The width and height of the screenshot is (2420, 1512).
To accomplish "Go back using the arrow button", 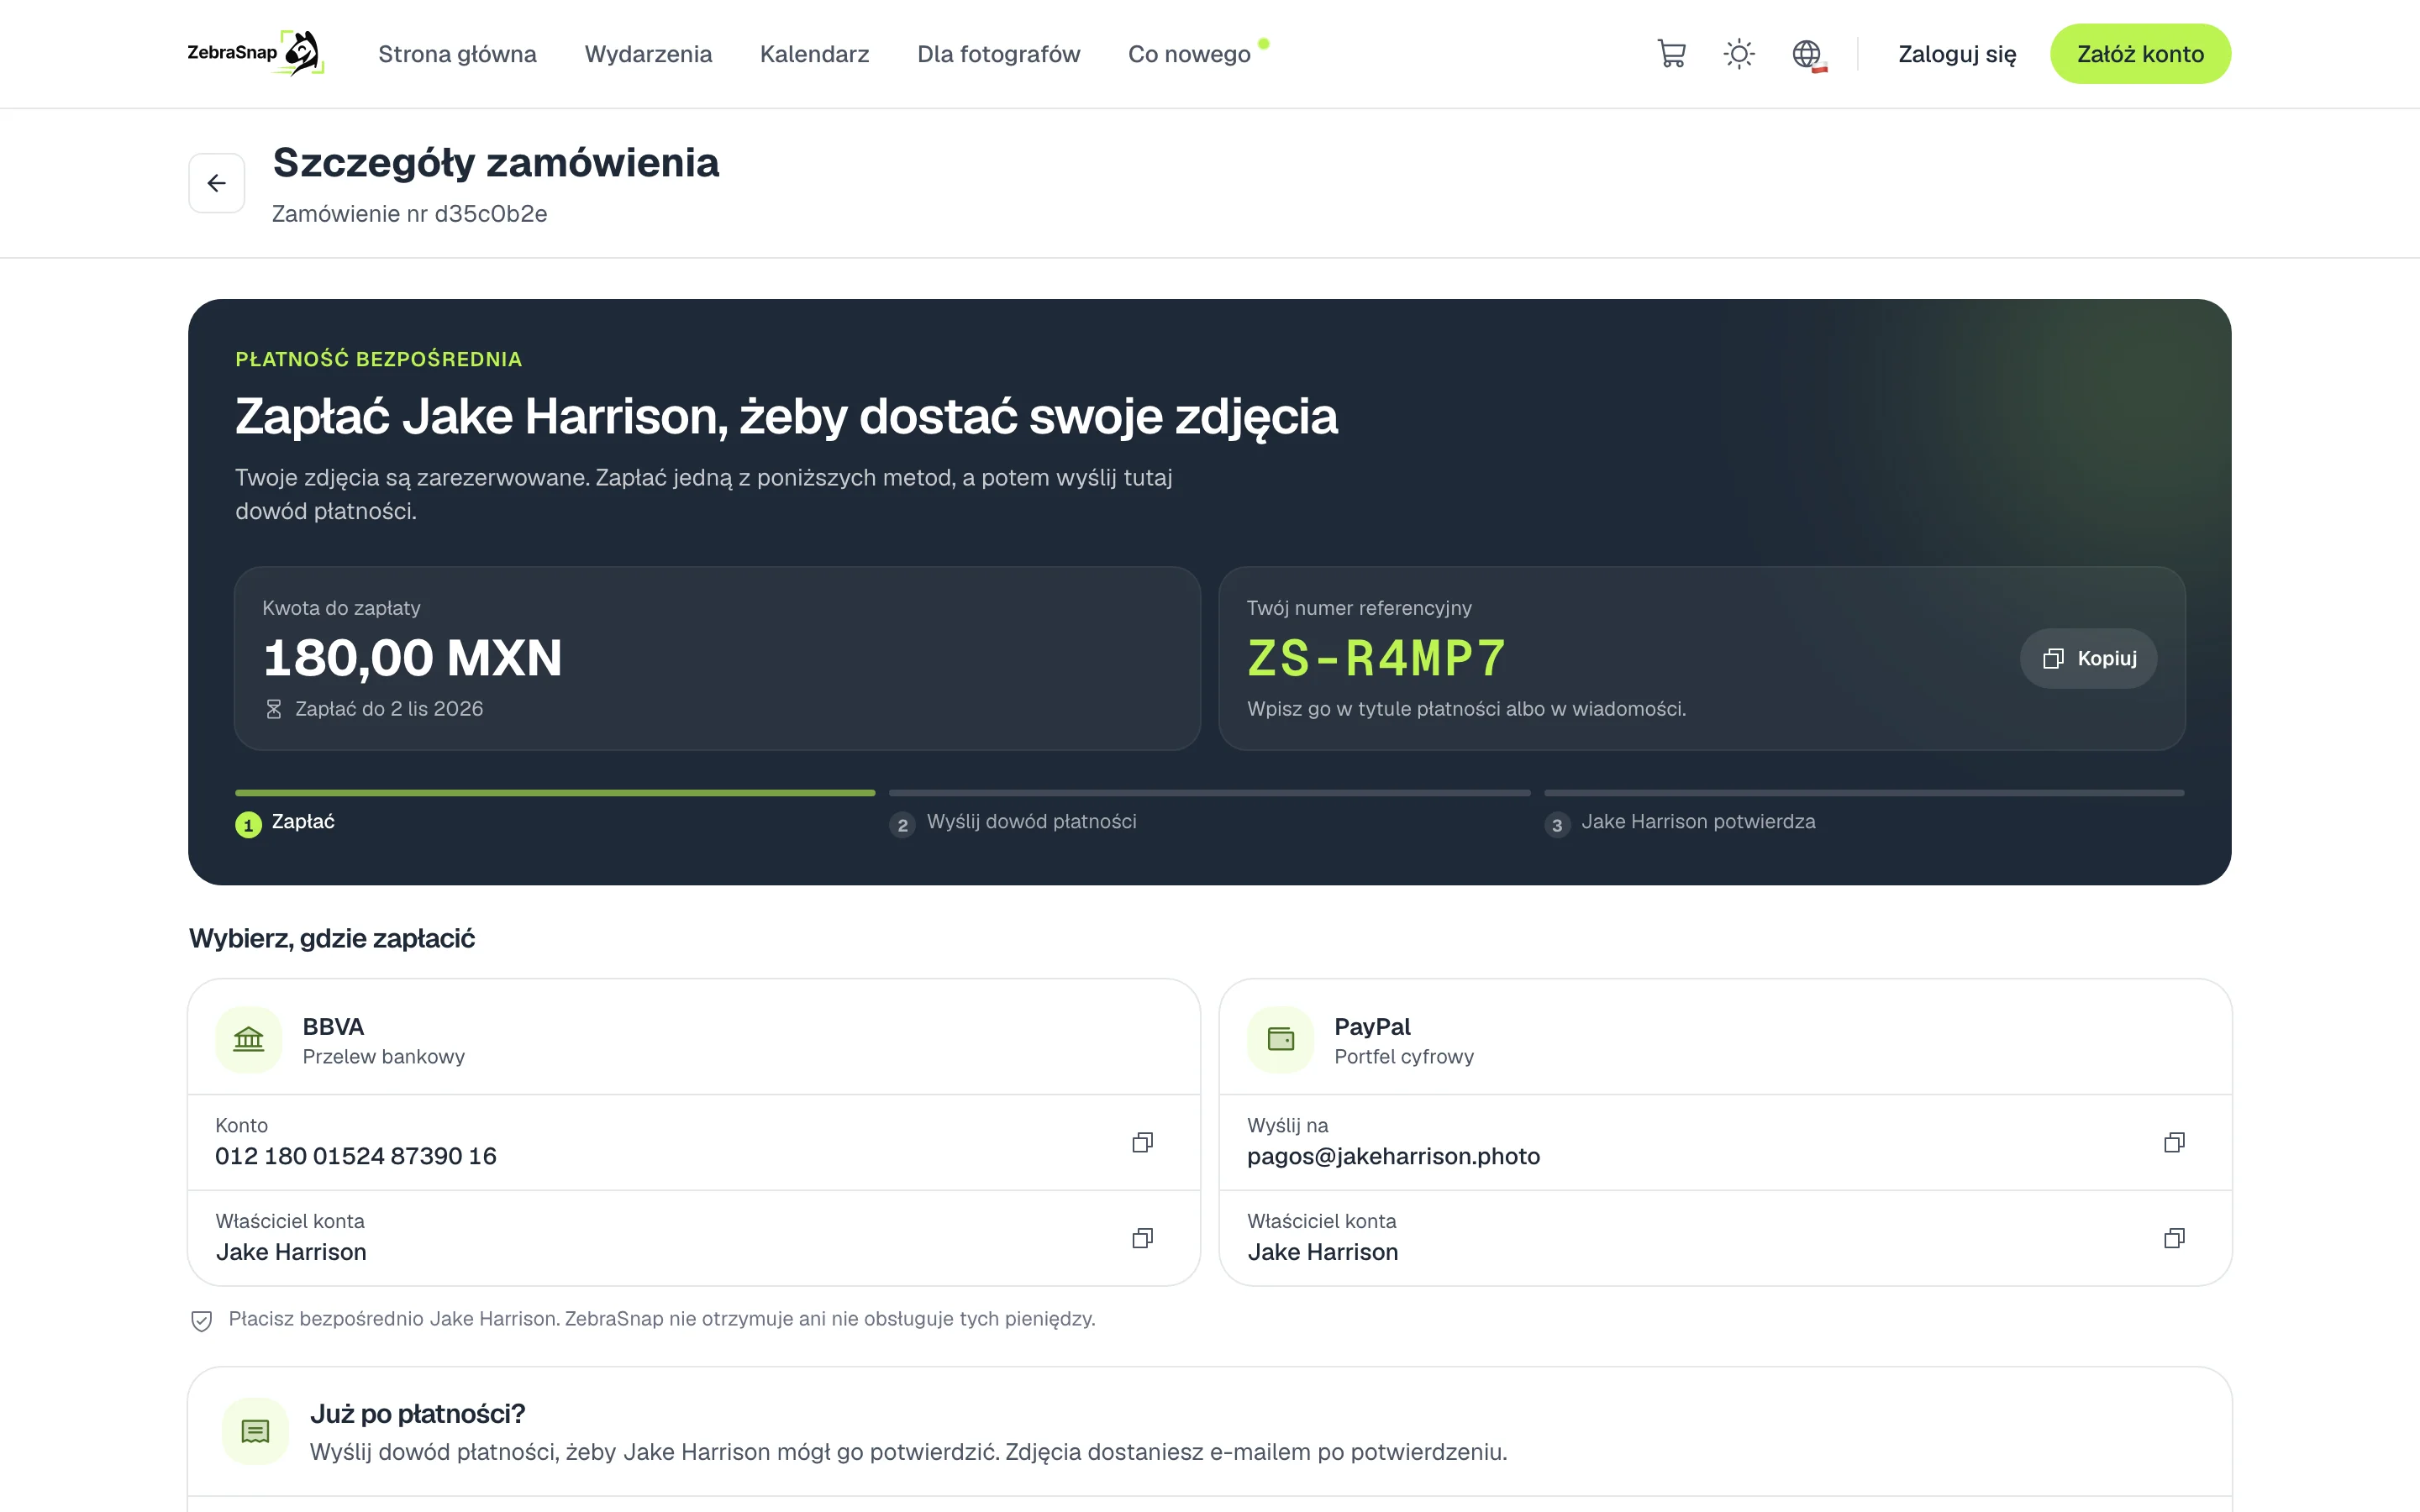I will [217, 183].
